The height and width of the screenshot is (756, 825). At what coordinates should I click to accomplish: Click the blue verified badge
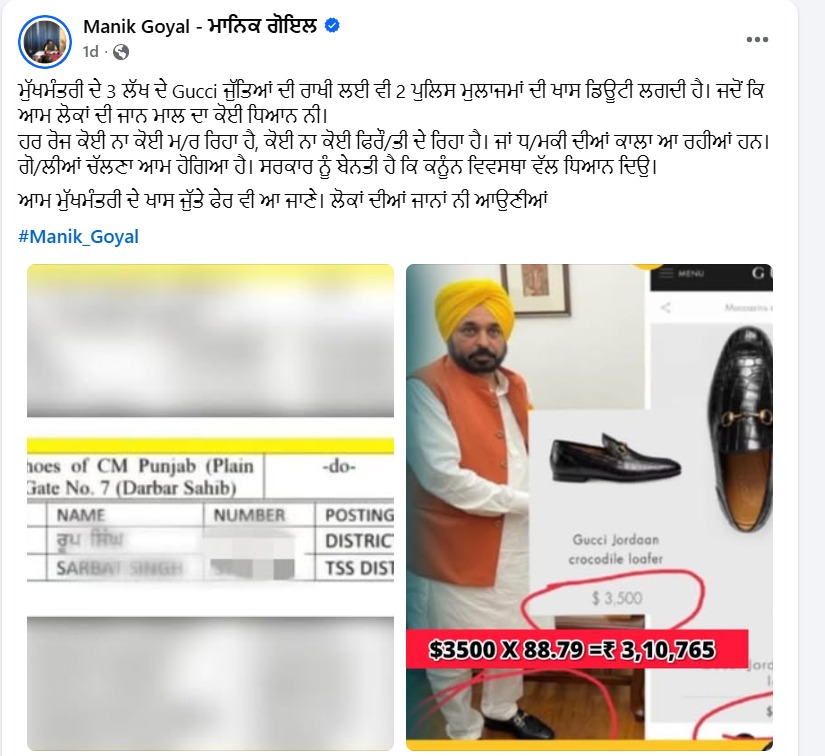click(x=332, y=25)
